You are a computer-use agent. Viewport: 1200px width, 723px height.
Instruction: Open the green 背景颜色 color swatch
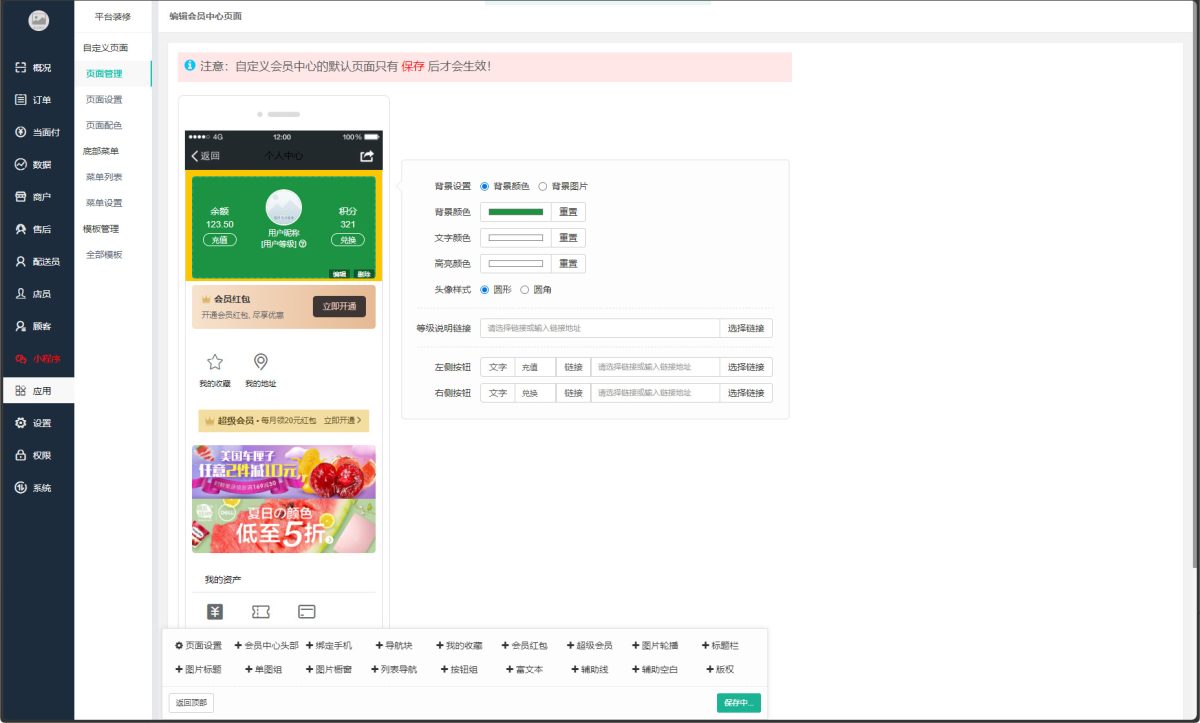point(515,212)
